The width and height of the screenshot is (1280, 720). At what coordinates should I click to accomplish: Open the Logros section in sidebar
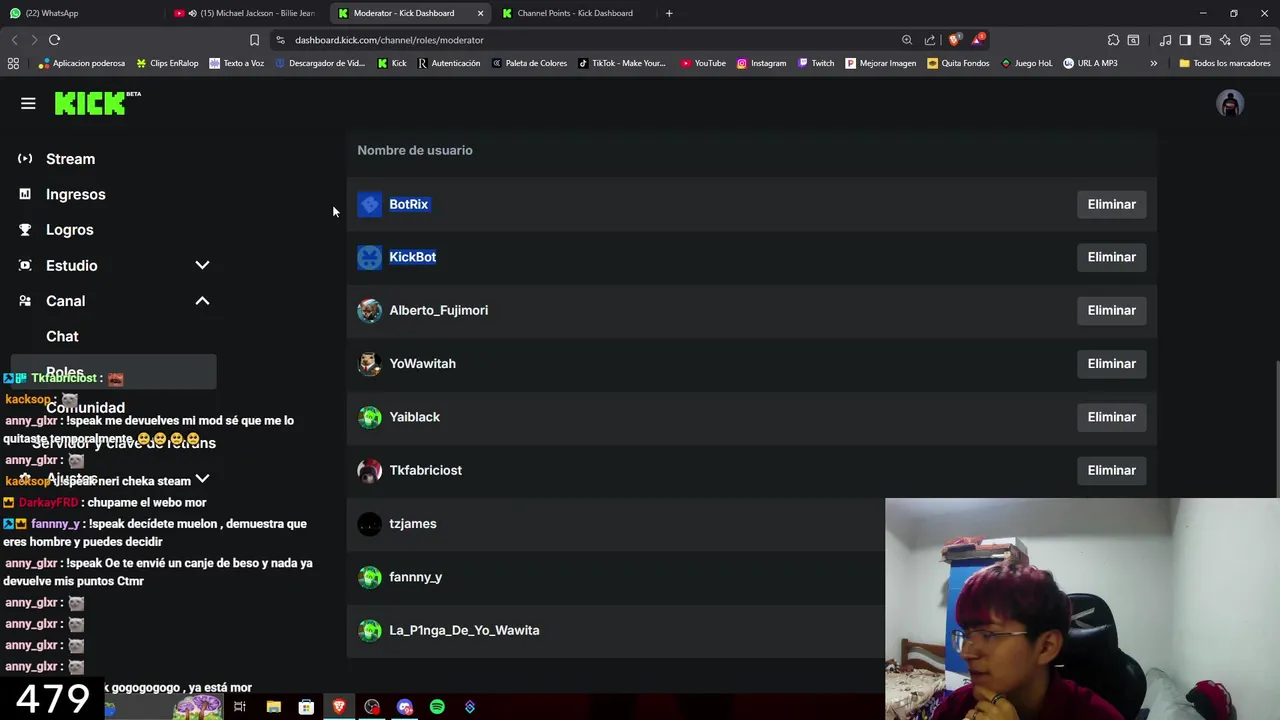pos(69,230)
